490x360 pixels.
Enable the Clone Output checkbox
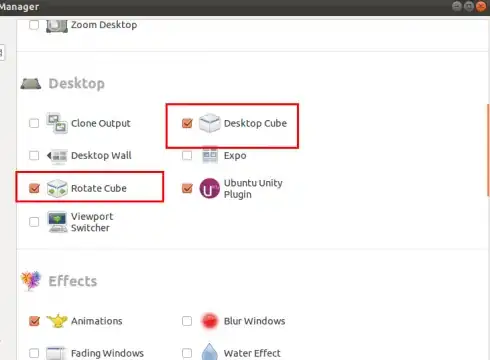point(34,123)
